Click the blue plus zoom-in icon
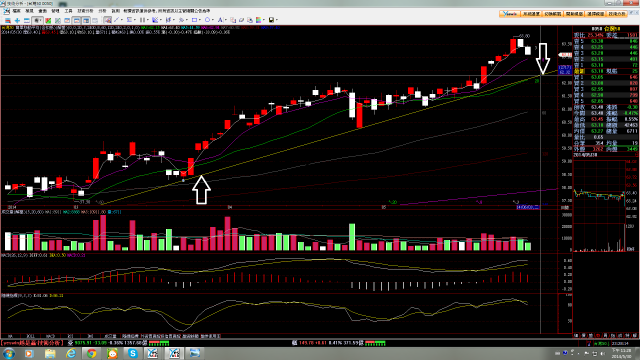The width and height of the screenshot is (640, 360). click(17, 20)
